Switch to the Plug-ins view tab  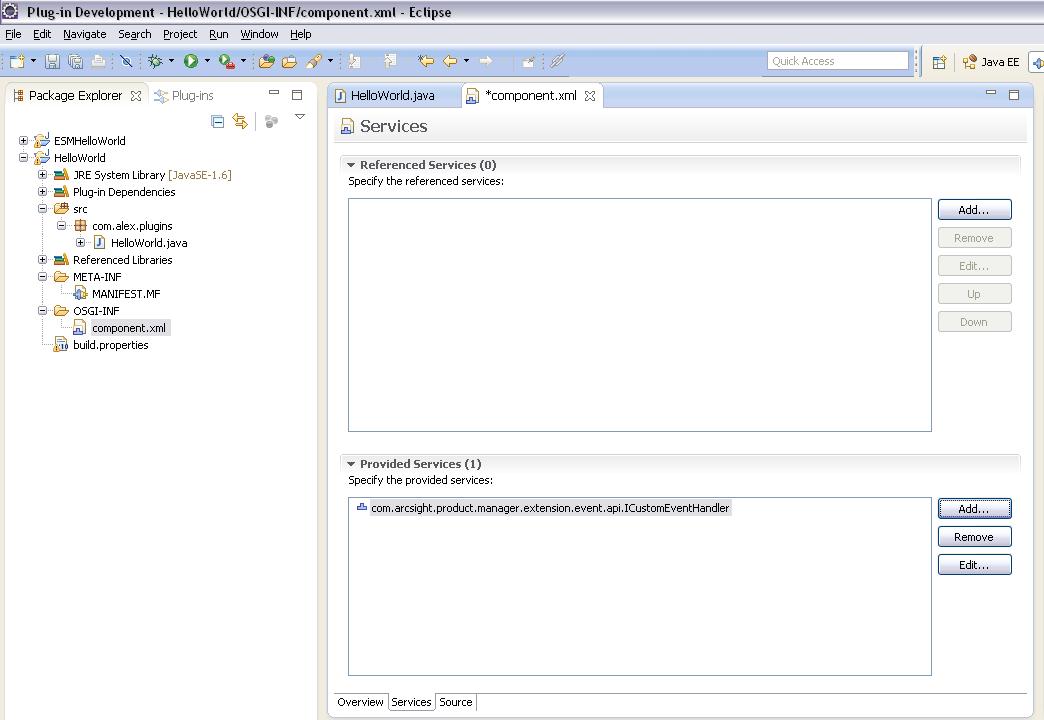coord(184,95)
